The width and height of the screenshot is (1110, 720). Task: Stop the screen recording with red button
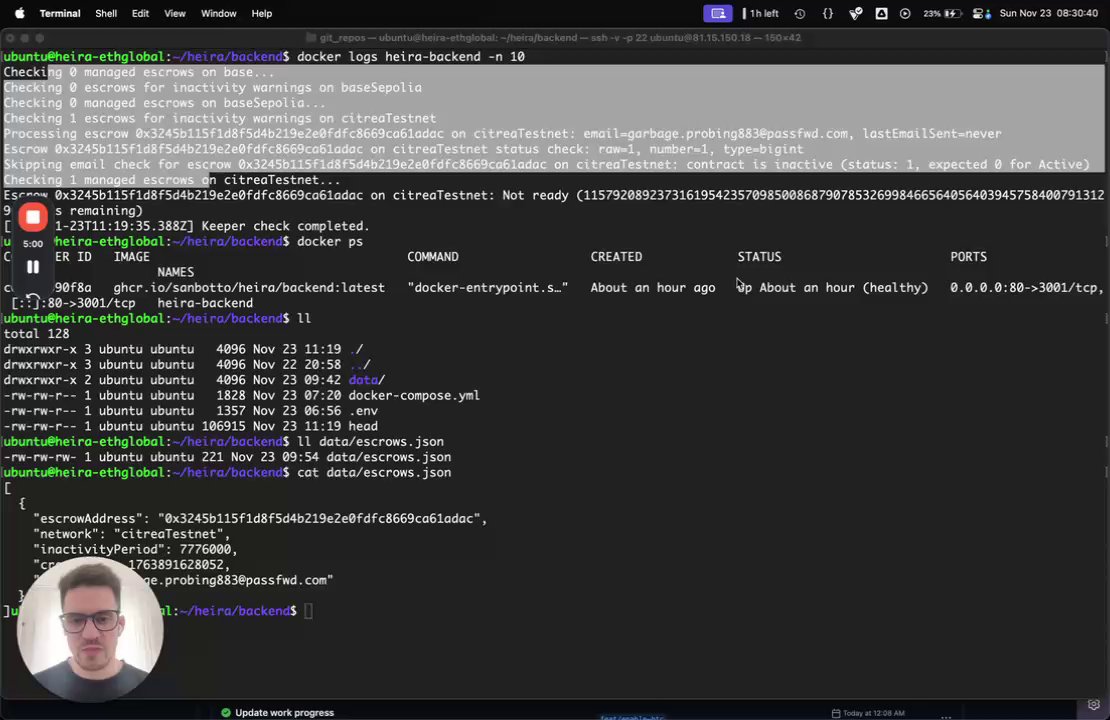33,217
